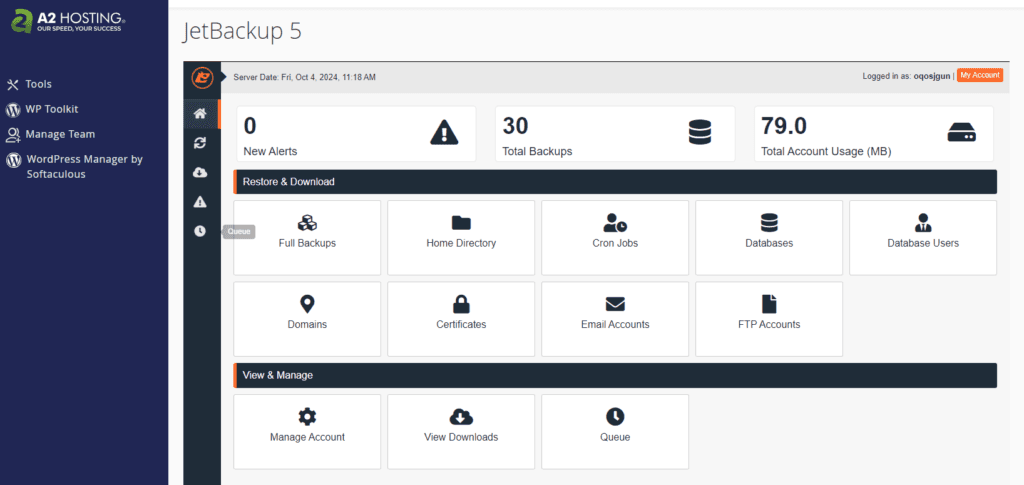Open Home Directory folder icon
Viewport: 1024px width, 485px height.
(x=461, y=223)
